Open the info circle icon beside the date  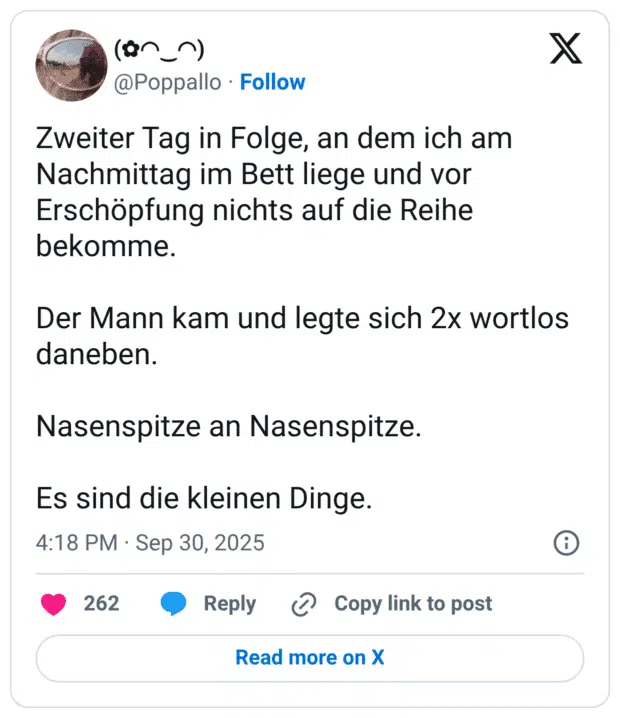pos(566,543)
